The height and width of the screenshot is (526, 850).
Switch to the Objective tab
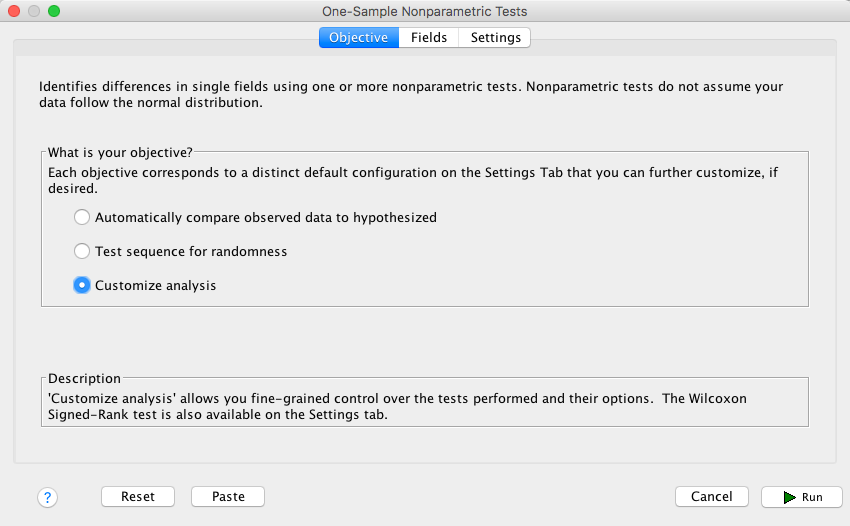359,37
